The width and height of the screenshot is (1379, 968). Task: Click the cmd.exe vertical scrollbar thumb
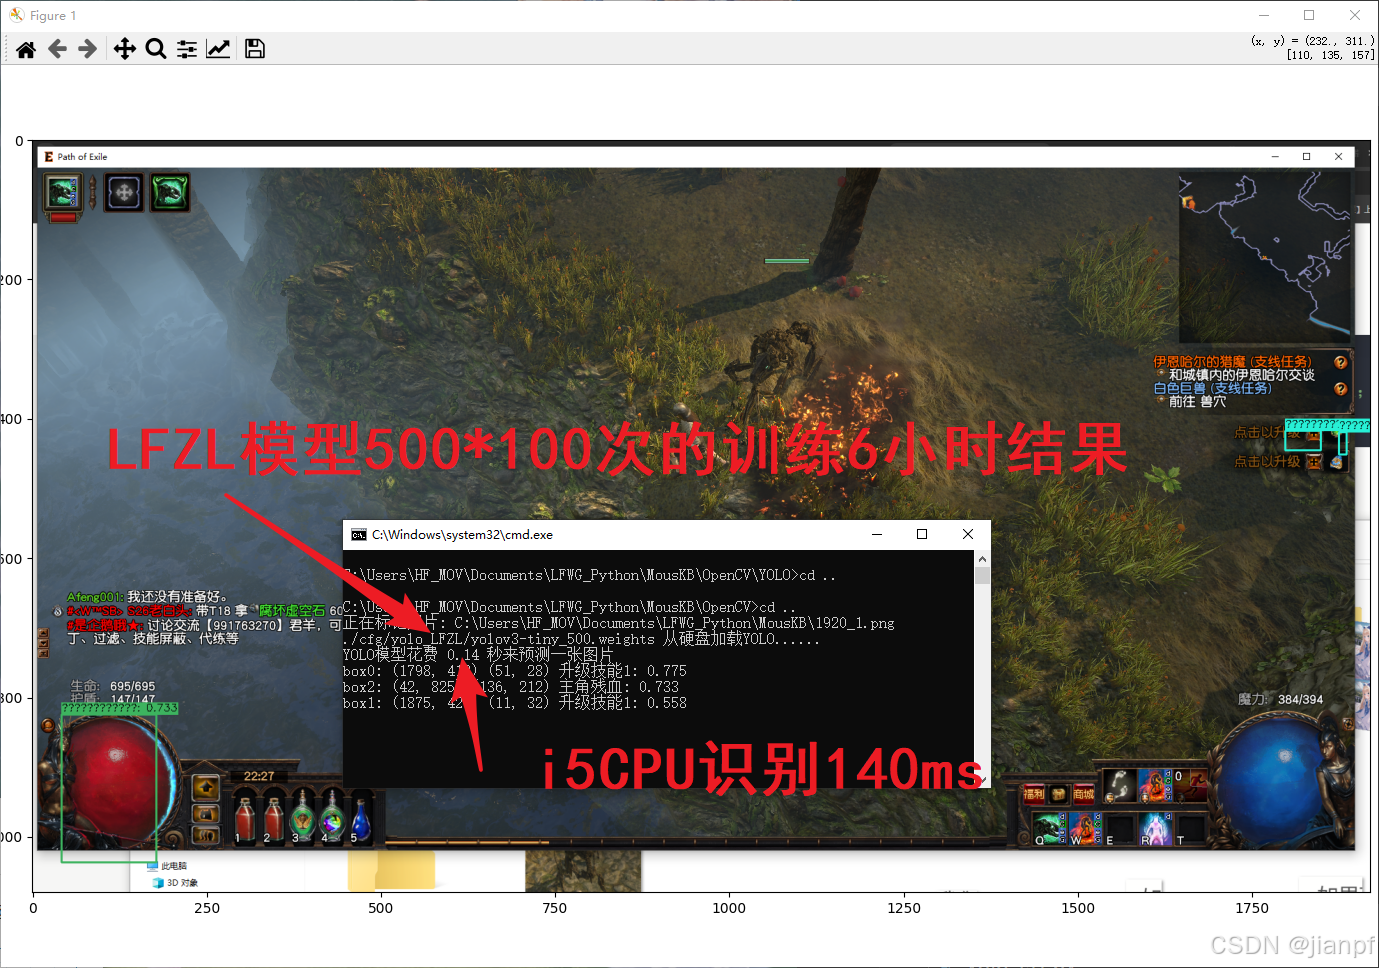click(x=982, y=576)
